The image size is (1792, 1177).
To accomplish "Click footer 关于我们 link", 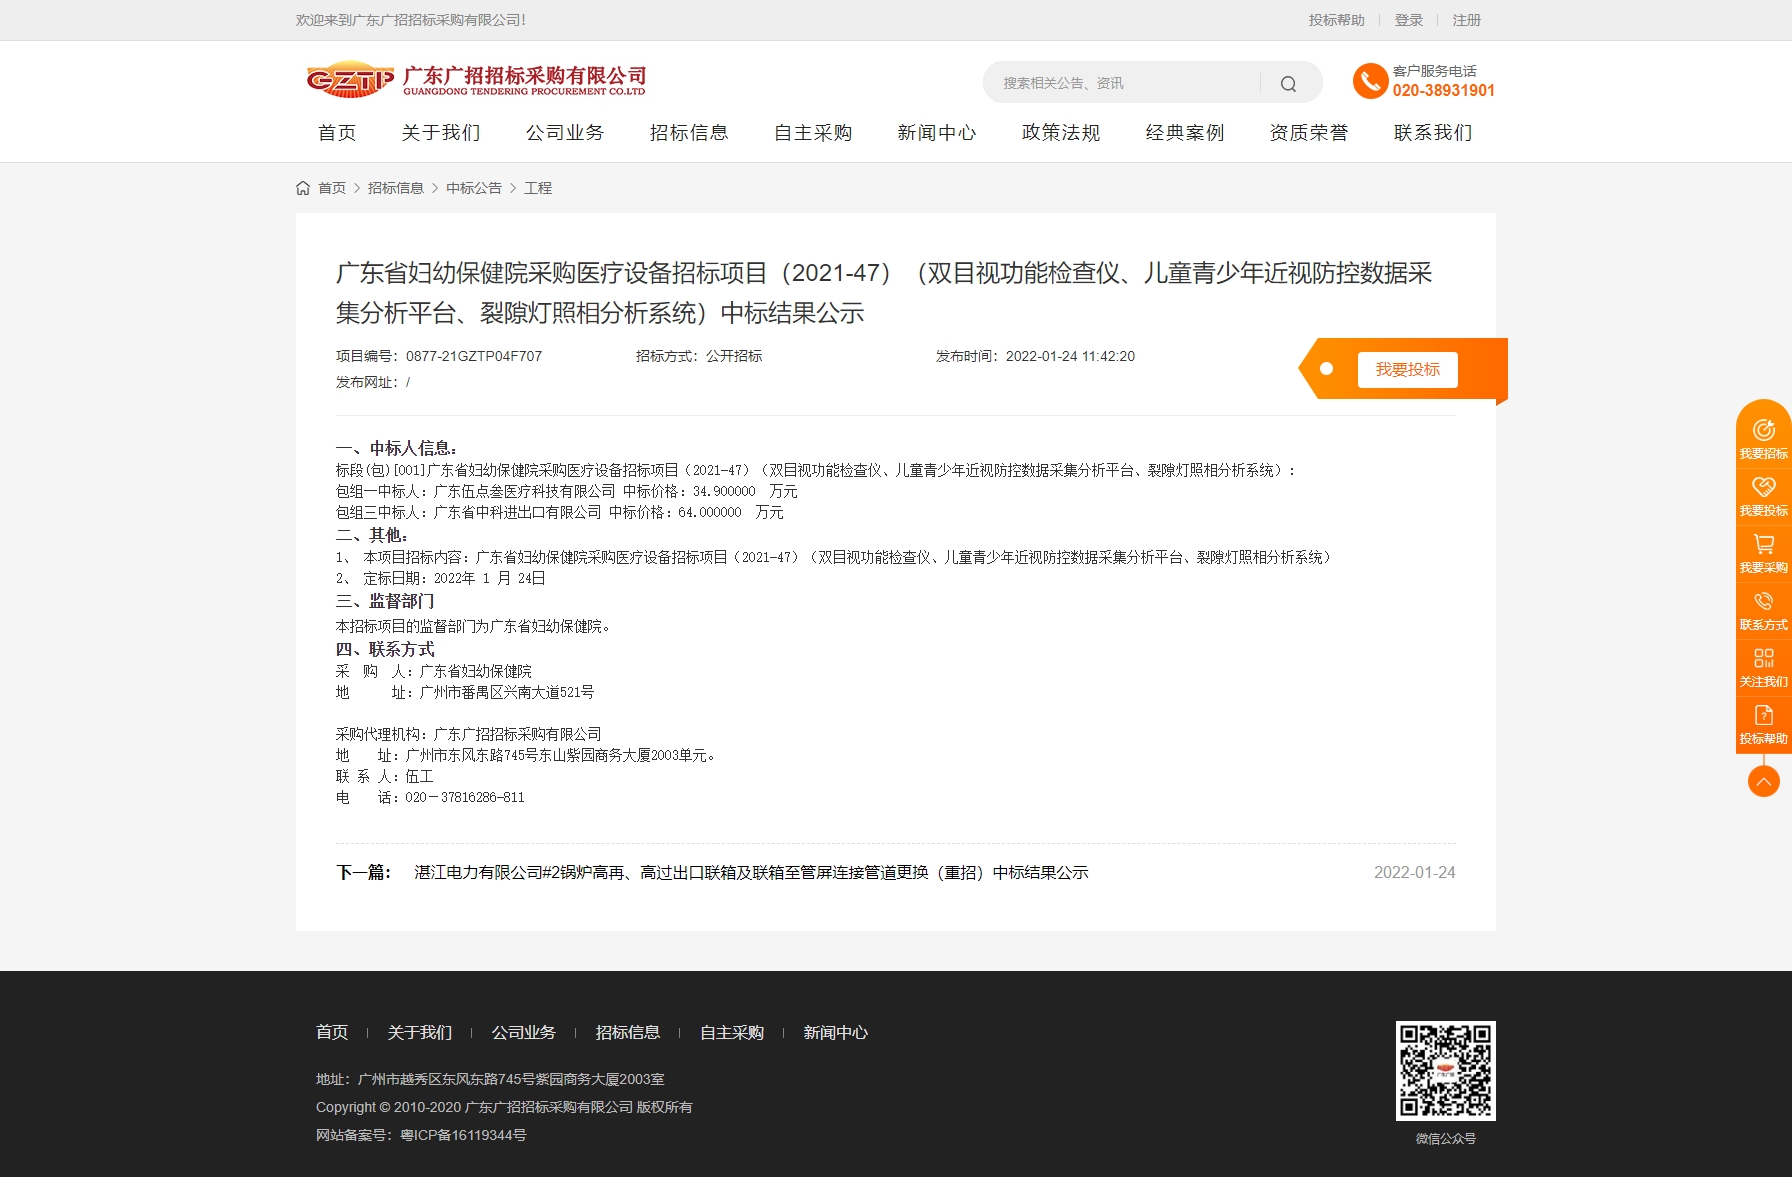I will [x=420, y=1033].
